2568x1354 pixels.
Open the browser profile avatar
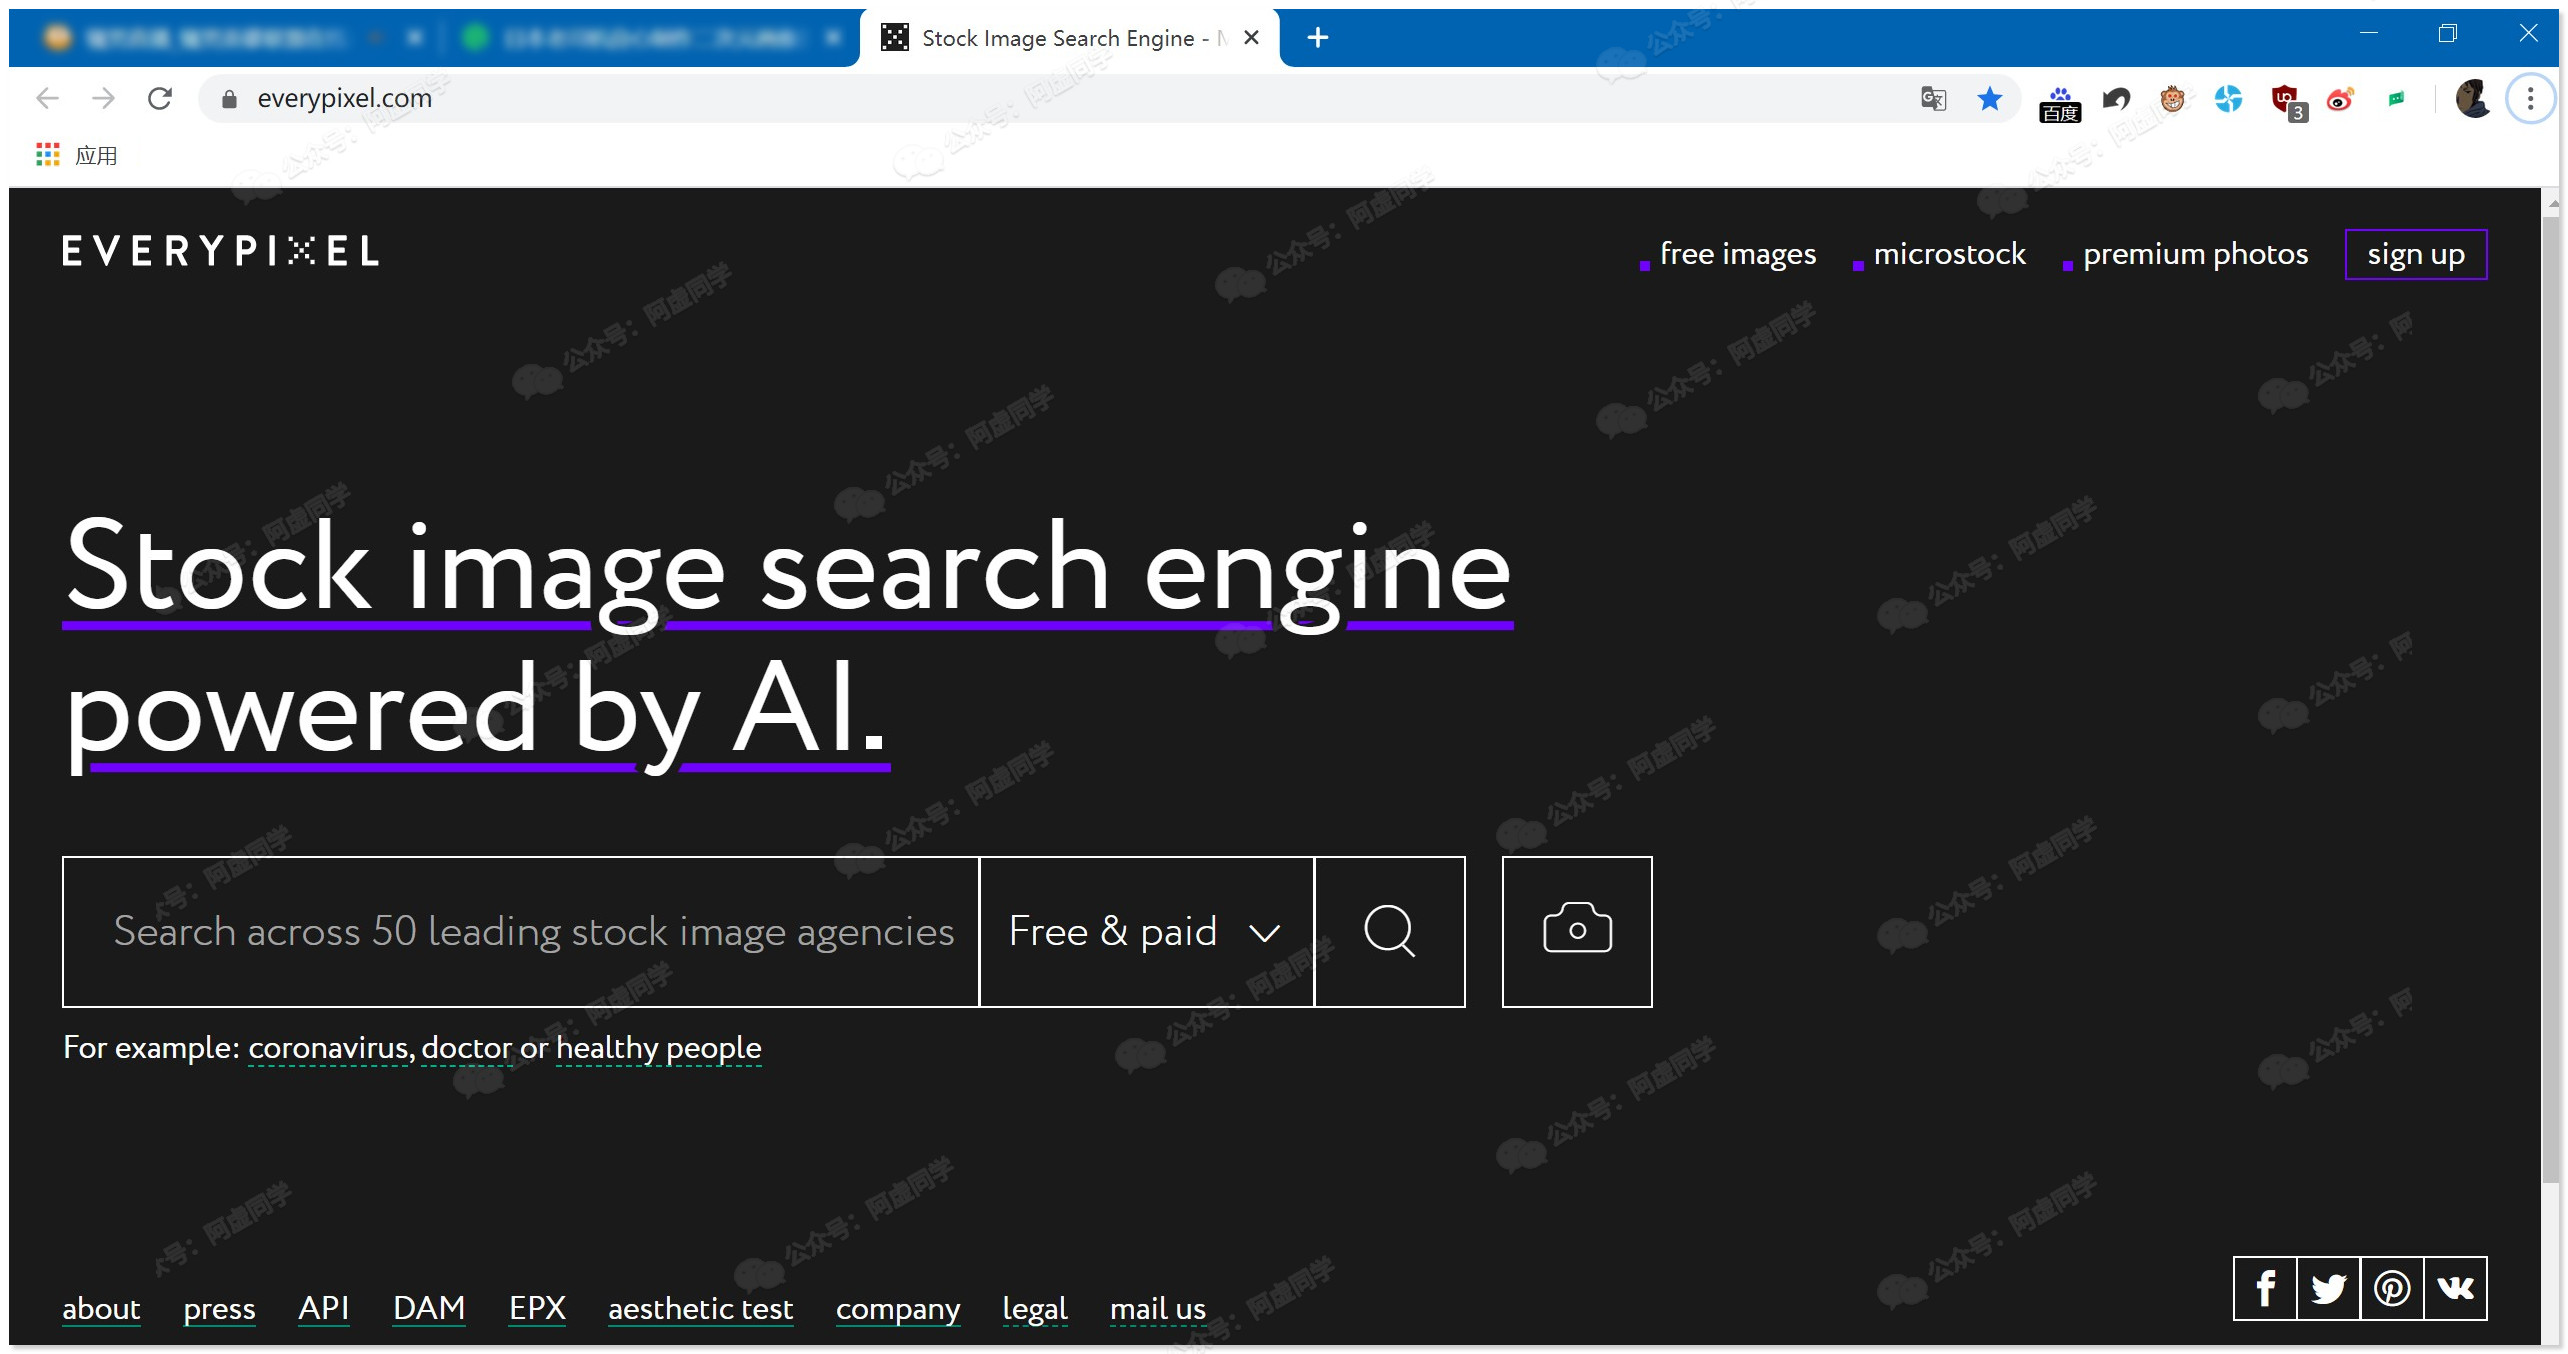coord(2473,98)
